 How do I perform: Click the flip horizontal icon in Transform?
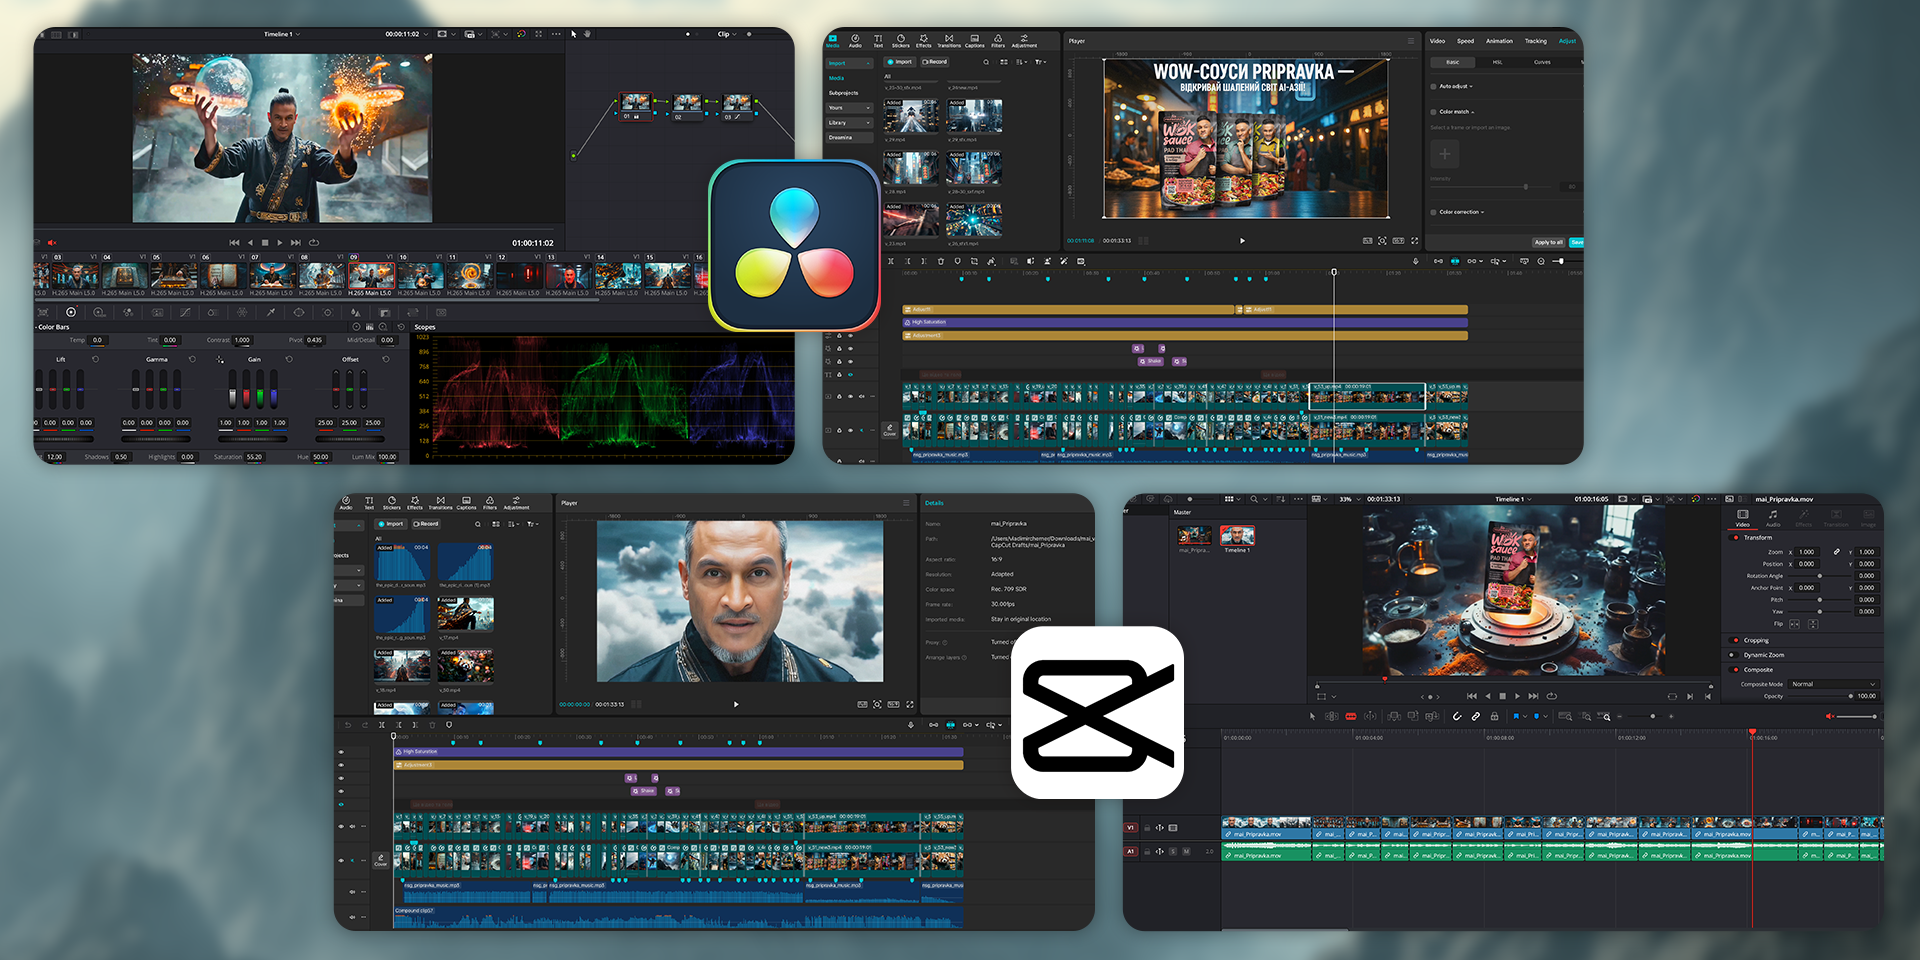[x=1794, y=624]
